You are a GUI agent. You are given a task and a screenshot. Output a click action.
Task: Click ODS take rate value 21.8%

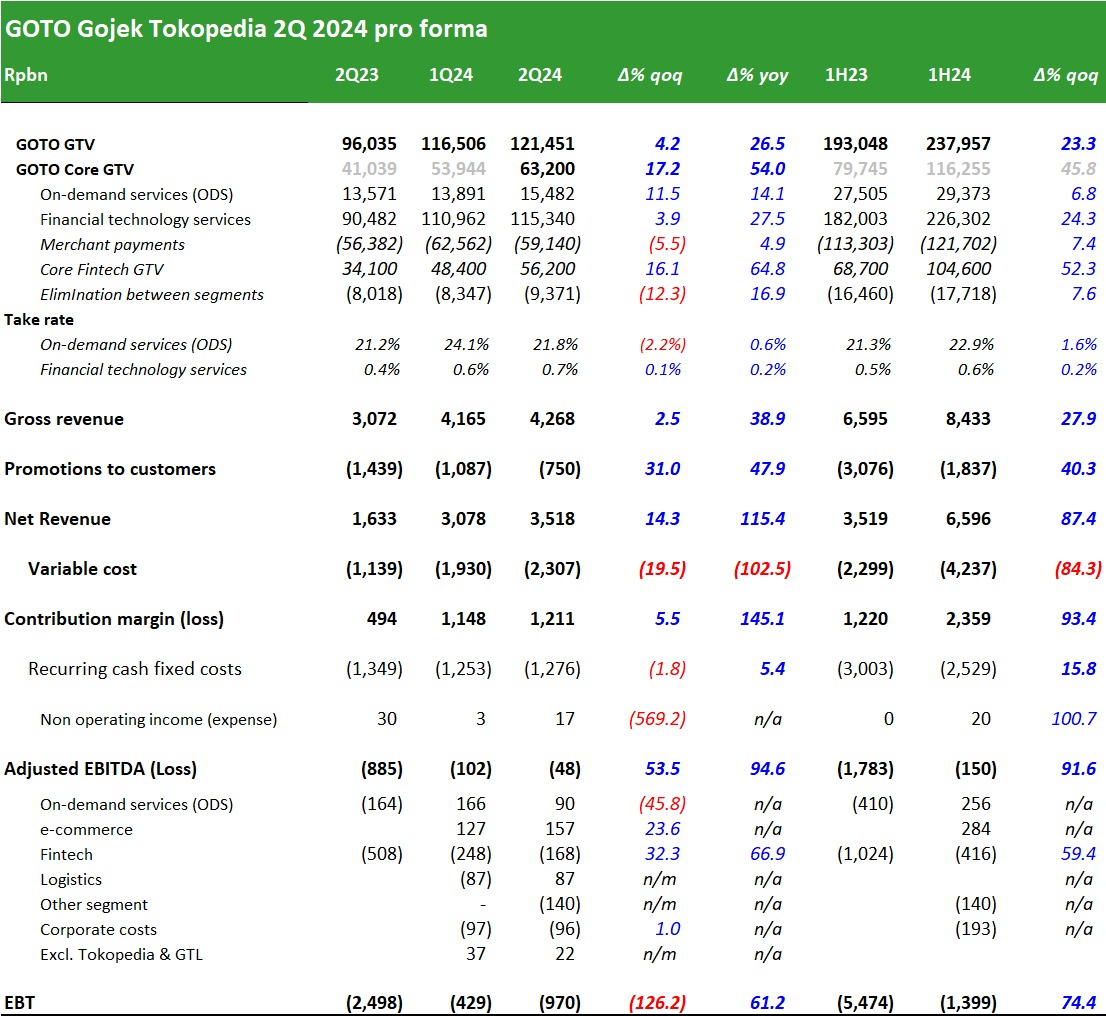click(x=555, y=344)
